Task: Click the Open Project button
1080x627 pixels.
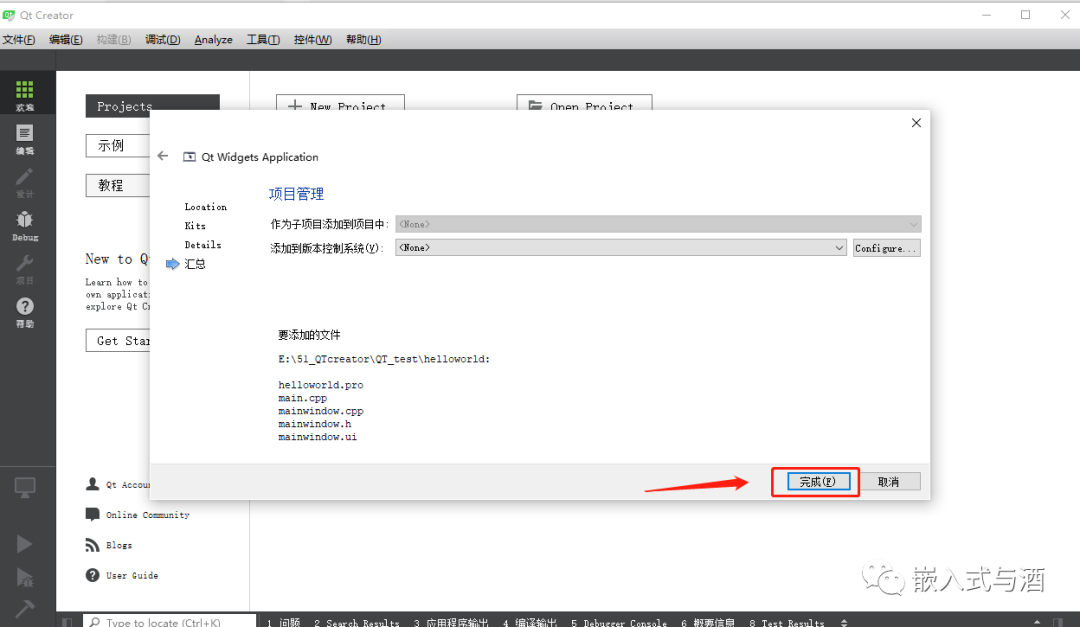Action: [584, 103]
